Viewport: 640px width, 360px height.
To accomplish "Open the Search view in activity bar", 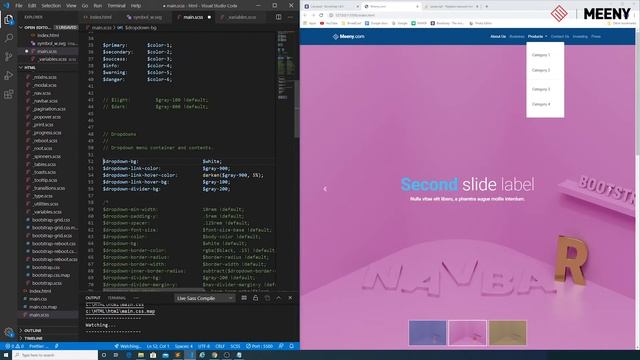I will tap(9, 38).
